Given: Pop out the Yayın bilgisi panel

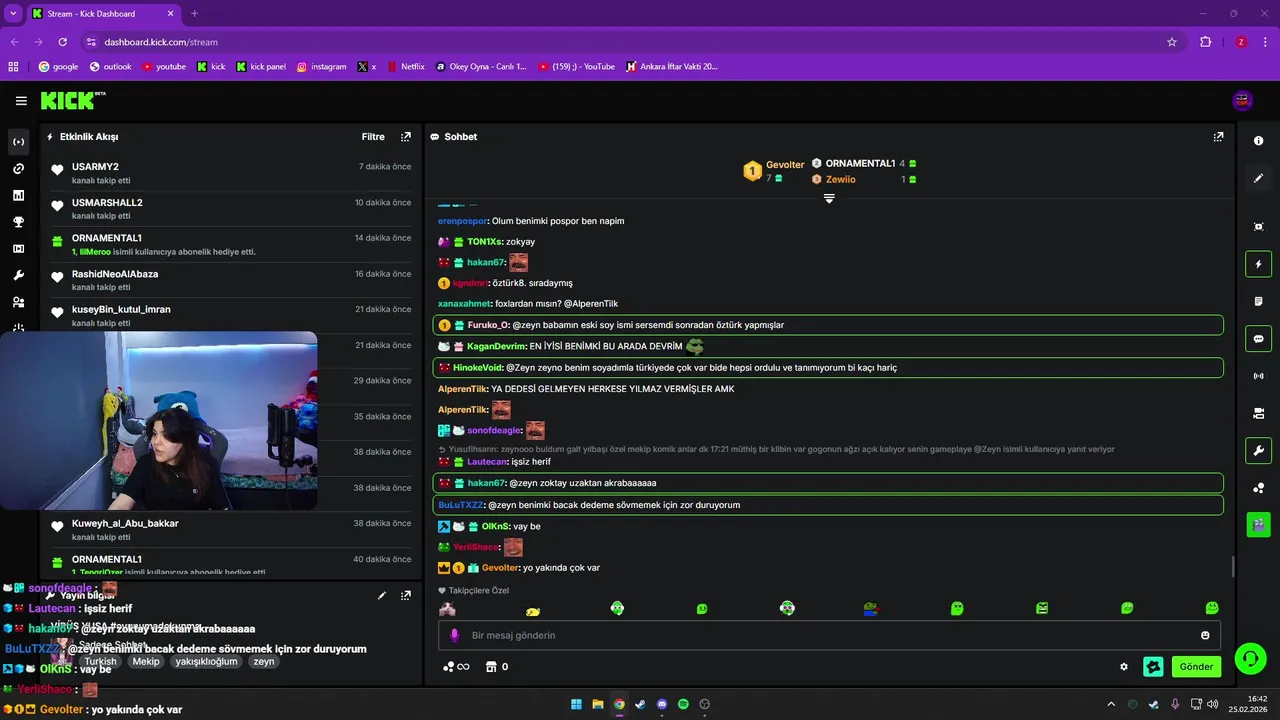Looking at the screenshot, I should (405, 595).
